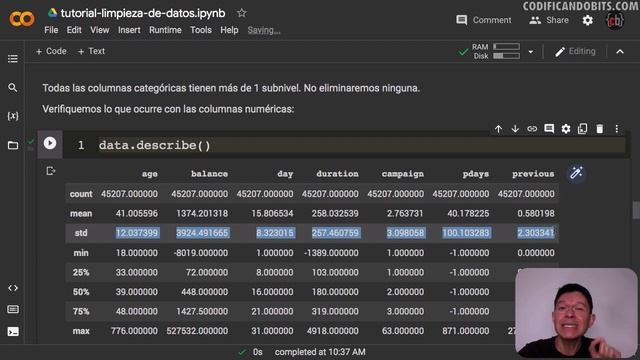Screen dimensions: 640x360
Task: Open the find and replace search panel
Action: (x=13, y=87)
